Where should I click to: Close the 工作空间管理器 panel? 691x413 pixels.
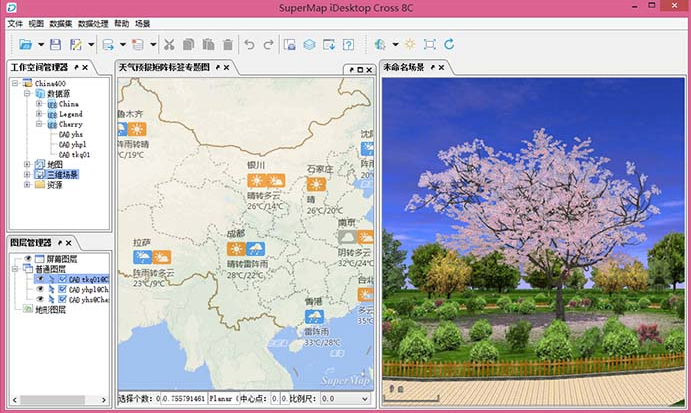[85, 67]
